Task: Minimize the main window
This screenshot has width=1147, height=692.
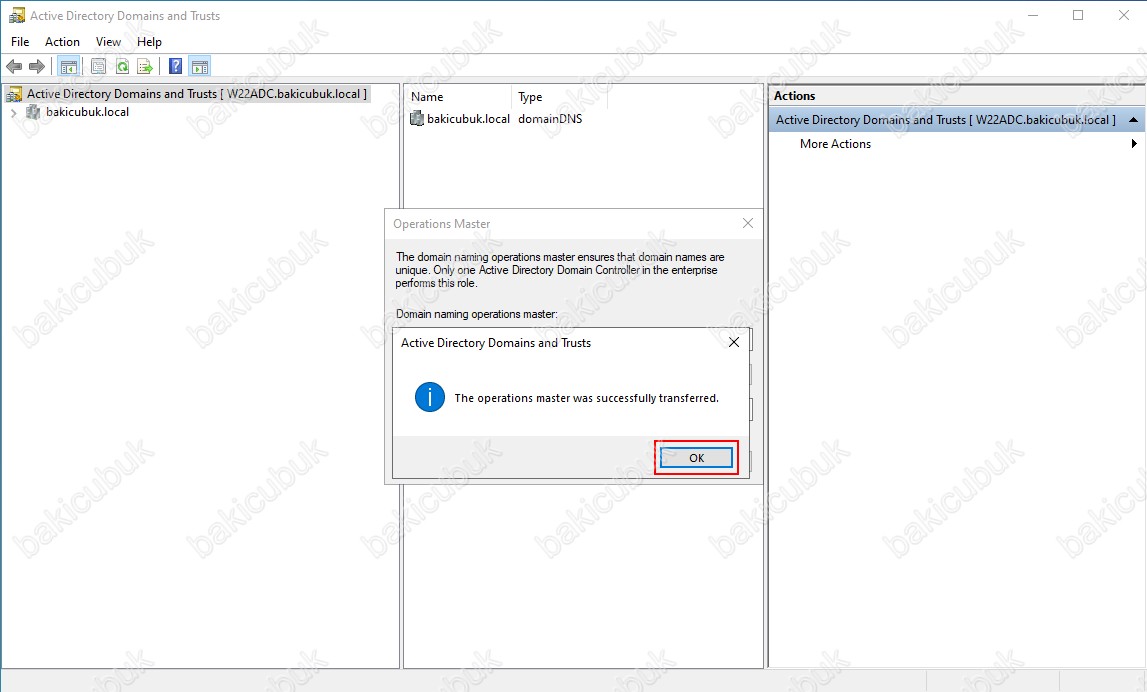Action: pyautogui.click(x=1033, y=15)
